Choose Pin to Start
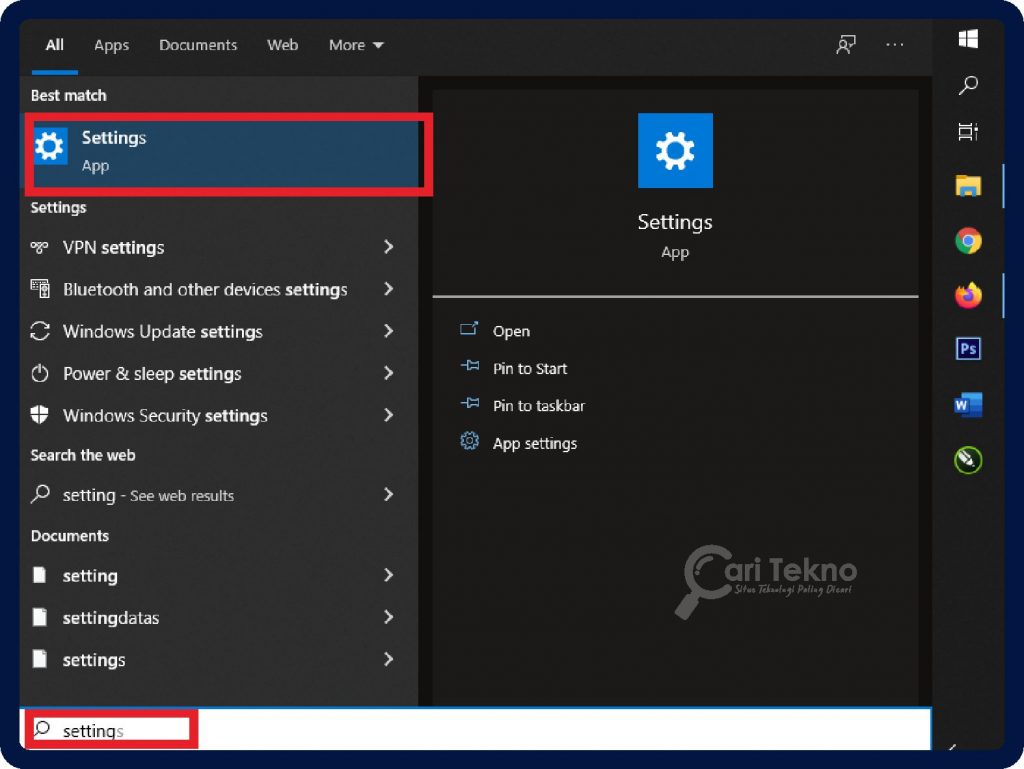1024x769 pixels. (x=530, y=369)
